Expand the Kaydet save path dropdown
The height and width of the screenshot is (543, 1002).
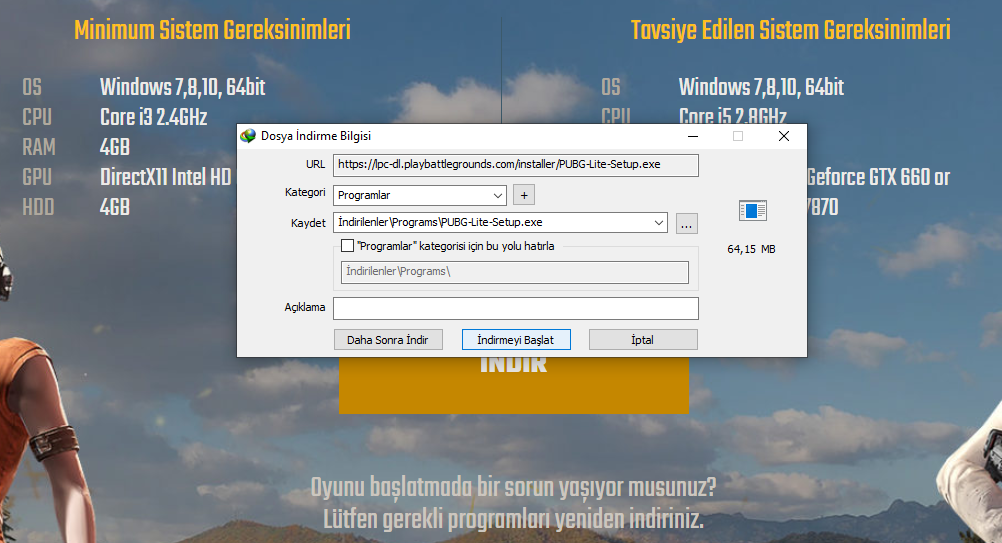[659, 222]
